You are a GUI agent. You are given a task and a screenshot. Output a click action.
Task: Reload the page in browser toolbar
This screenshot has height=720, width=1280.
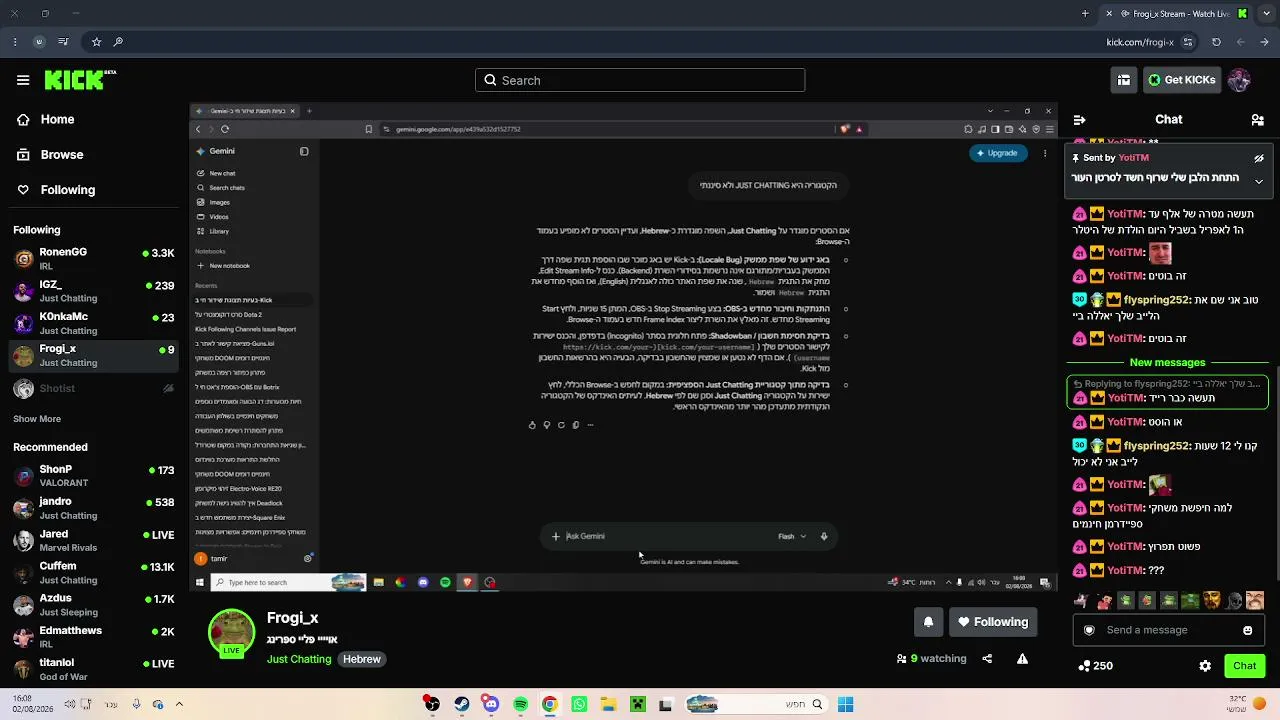click(1216, 42)
